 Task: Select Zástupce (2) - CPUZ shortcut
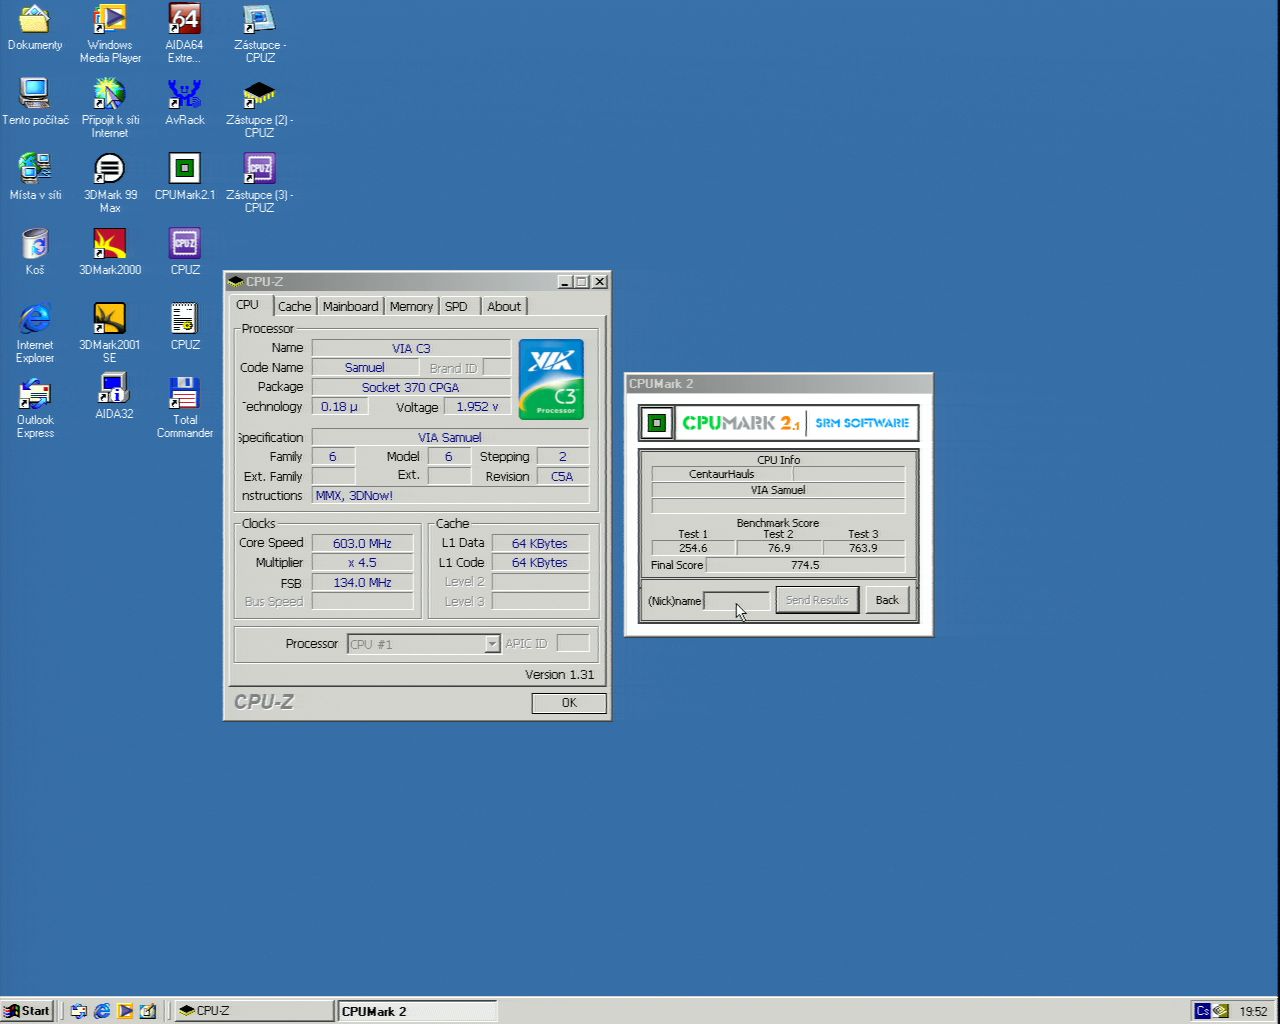tap(260, 94)
